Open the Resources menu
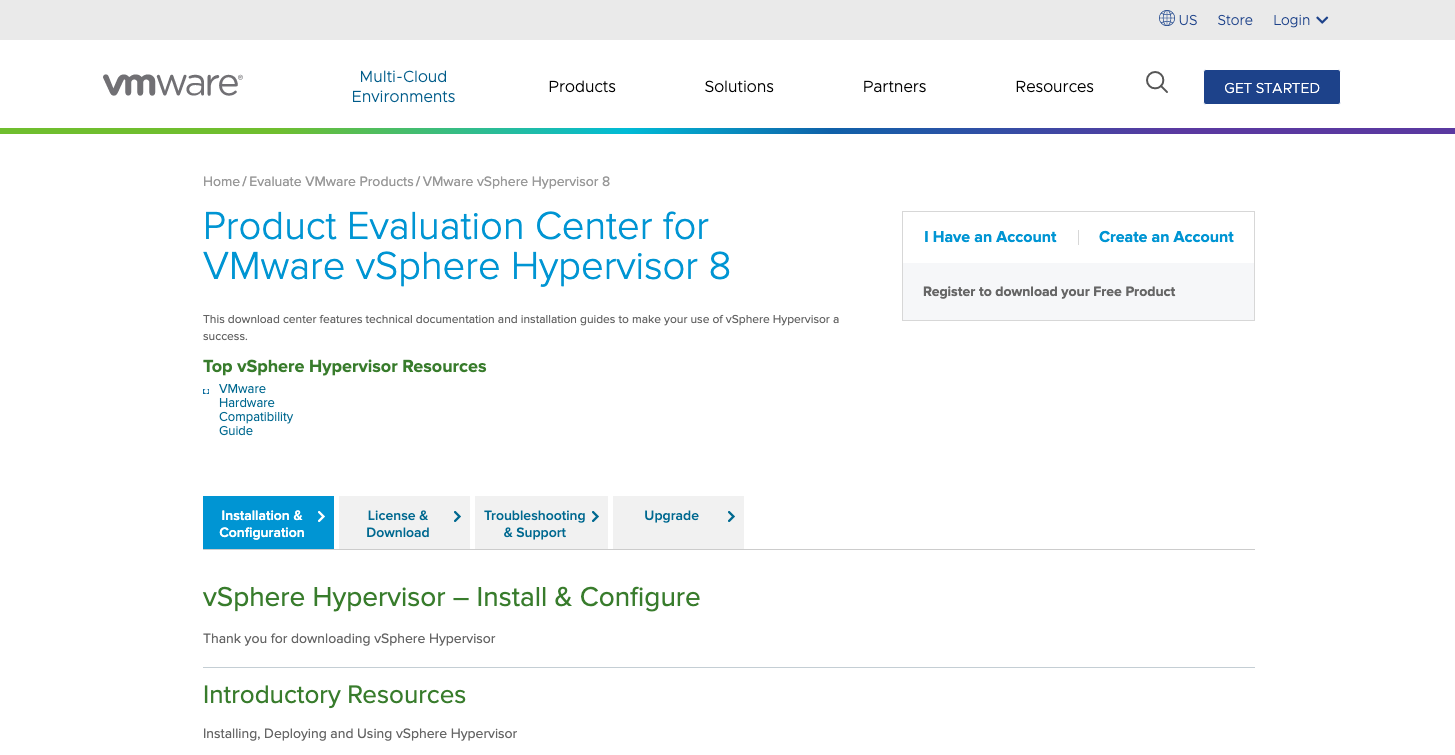Viewport: 1455px width, 755px height. point(1054,87)
